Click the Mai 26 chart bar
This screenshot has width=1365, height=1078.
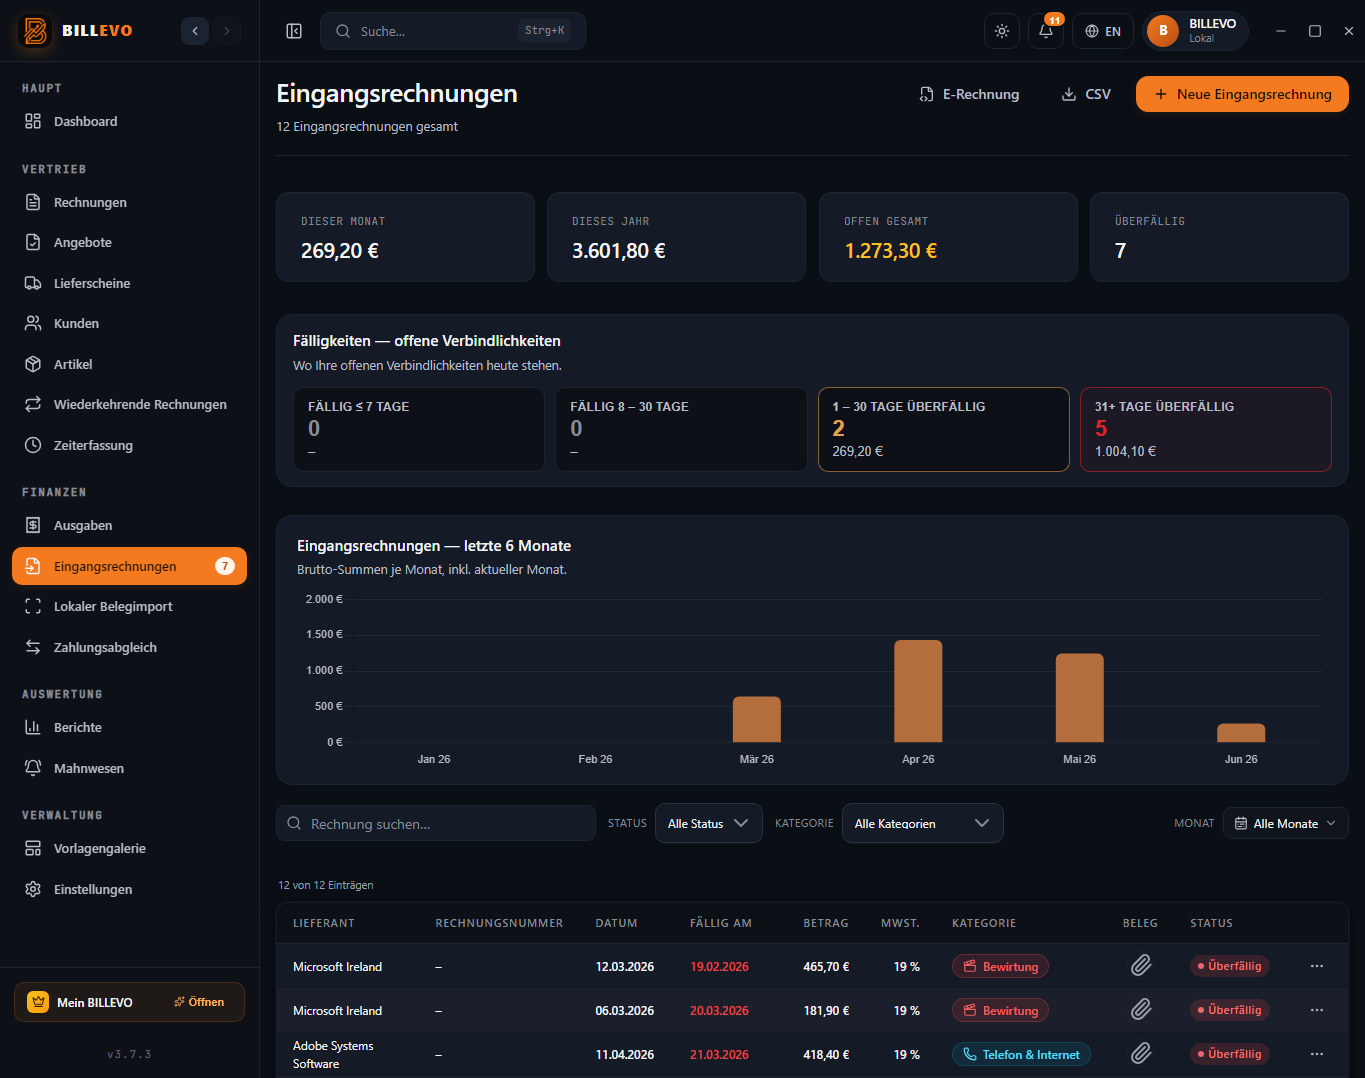click(x=1080, y=698)
